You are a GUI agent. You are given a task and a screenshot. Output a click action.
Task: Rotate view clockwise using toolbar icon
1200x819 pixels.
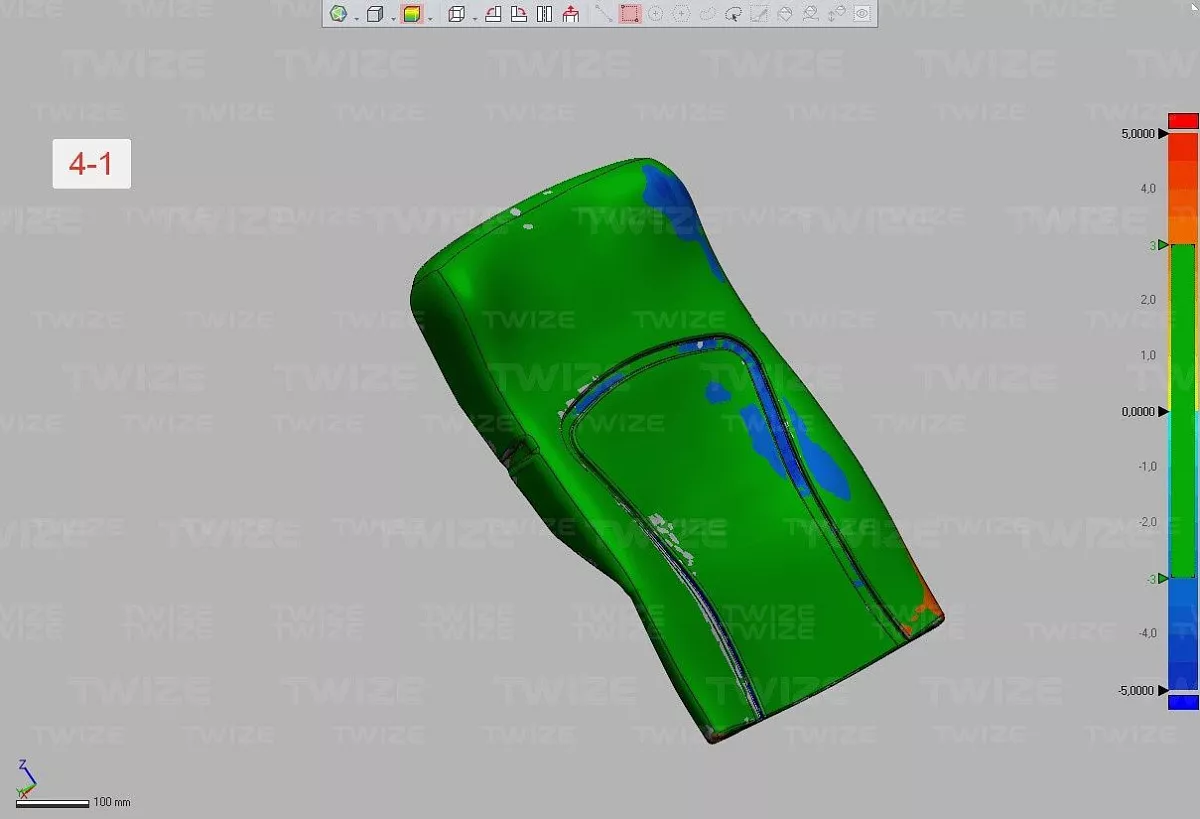pos(519,14)
